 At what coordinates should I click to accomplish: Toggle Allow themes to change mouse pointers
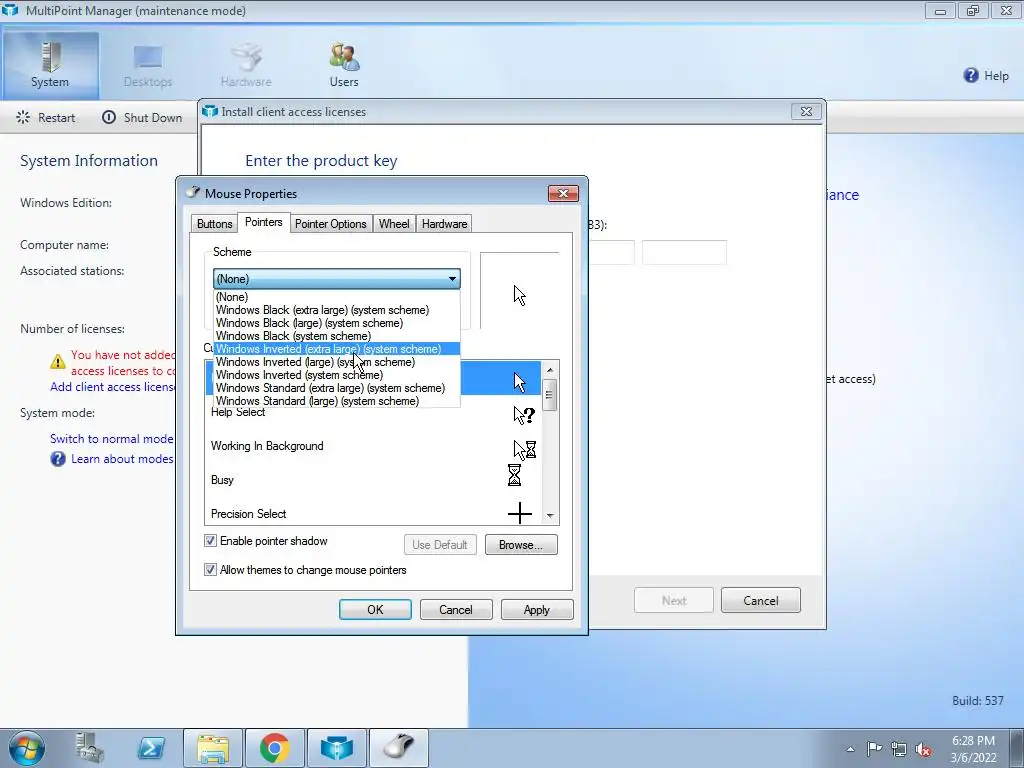click(x=210, y=569)
